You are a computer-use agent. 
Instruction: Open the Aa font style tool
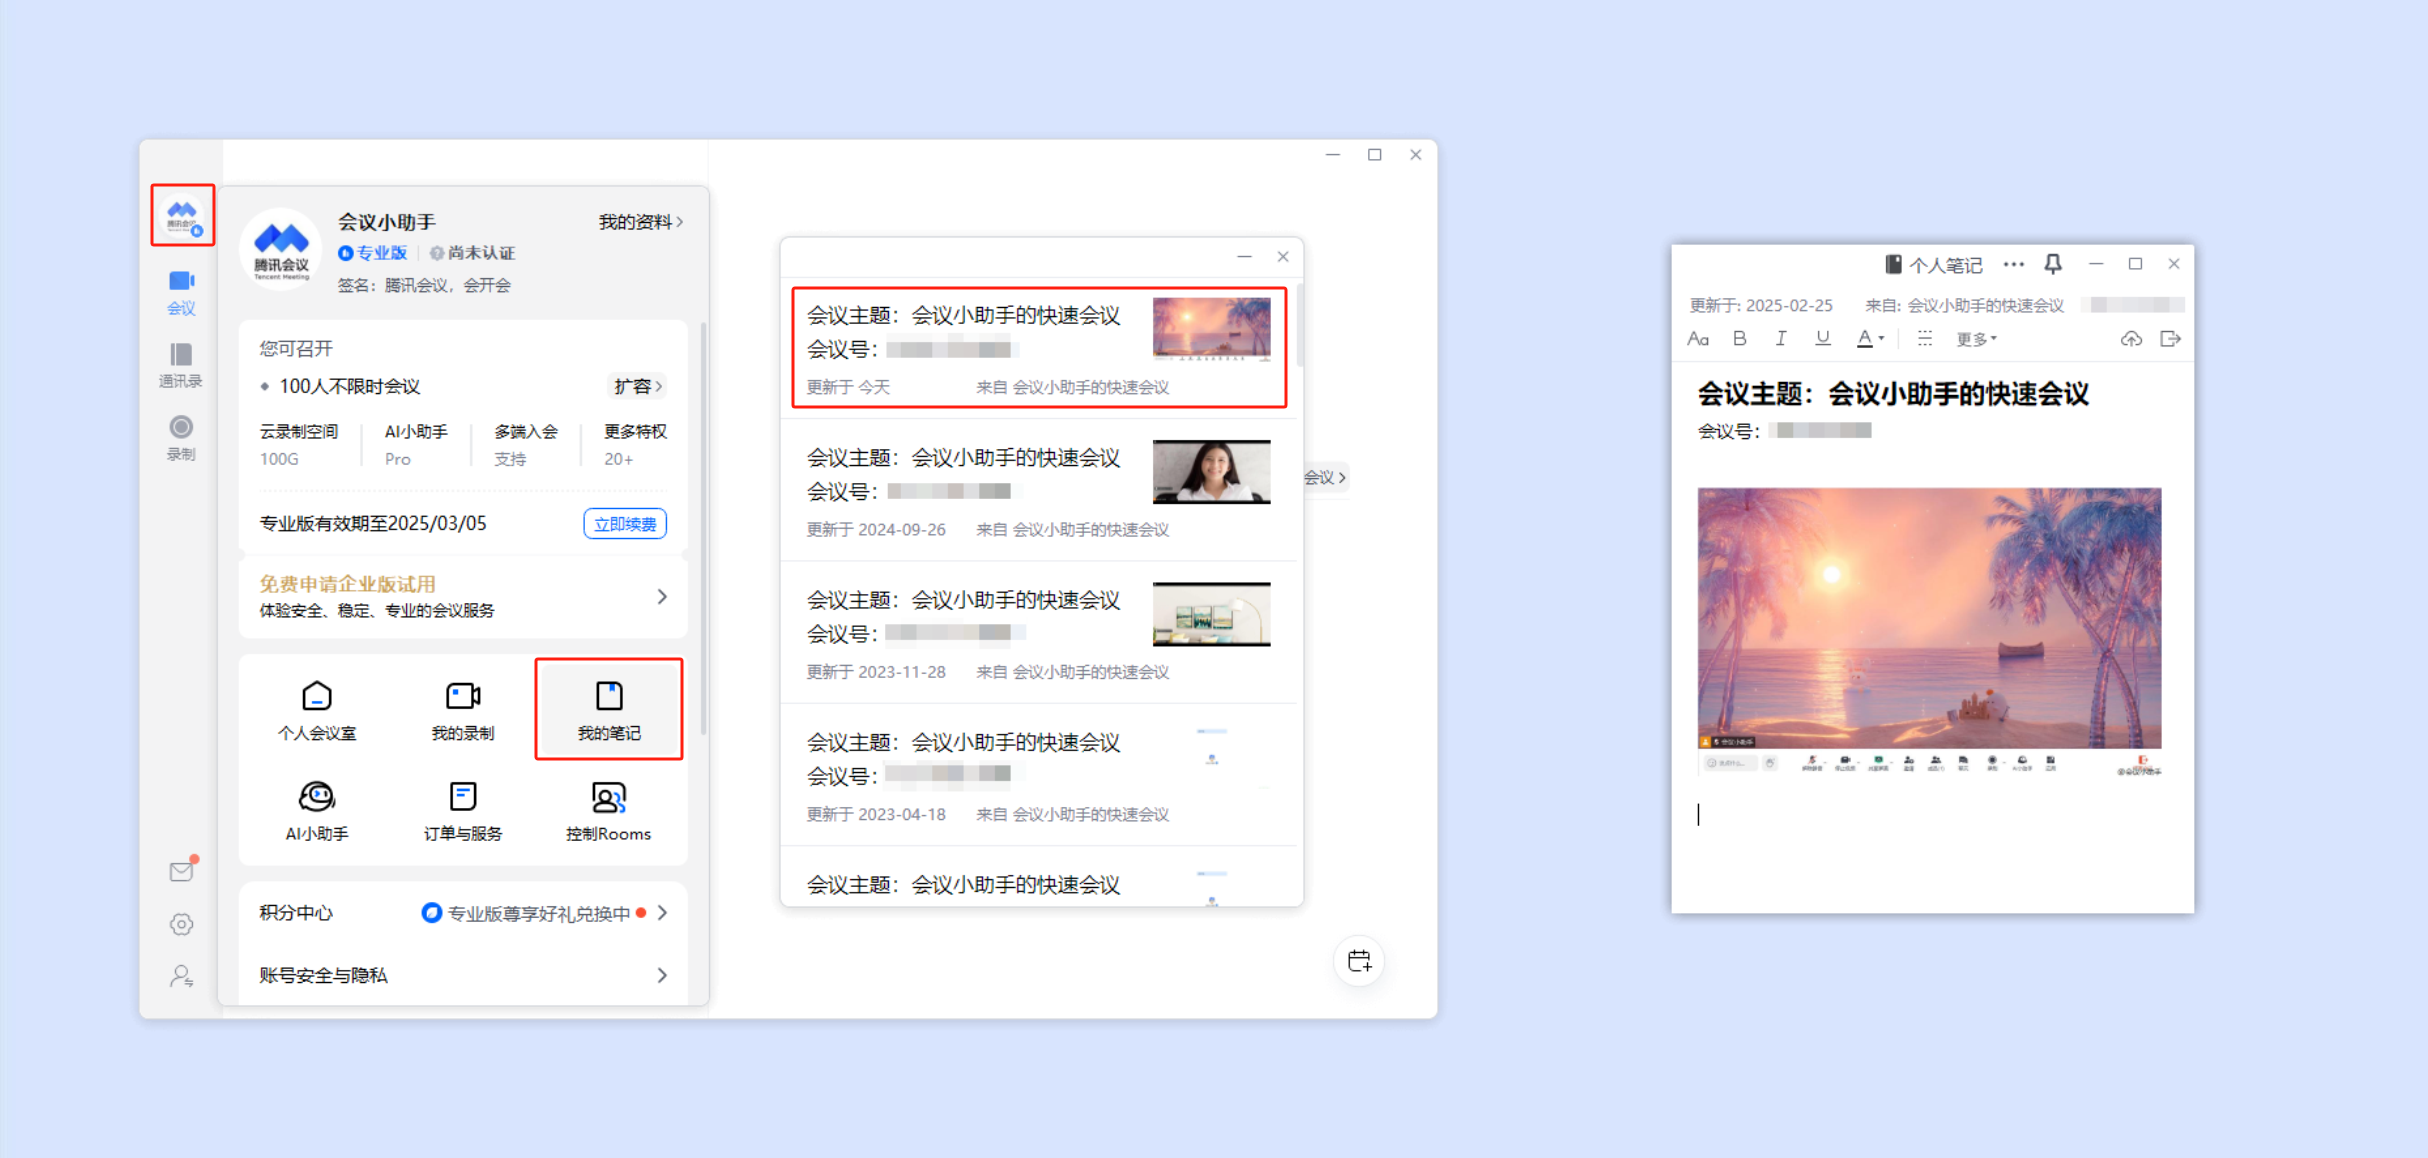tap(1698, 339)
